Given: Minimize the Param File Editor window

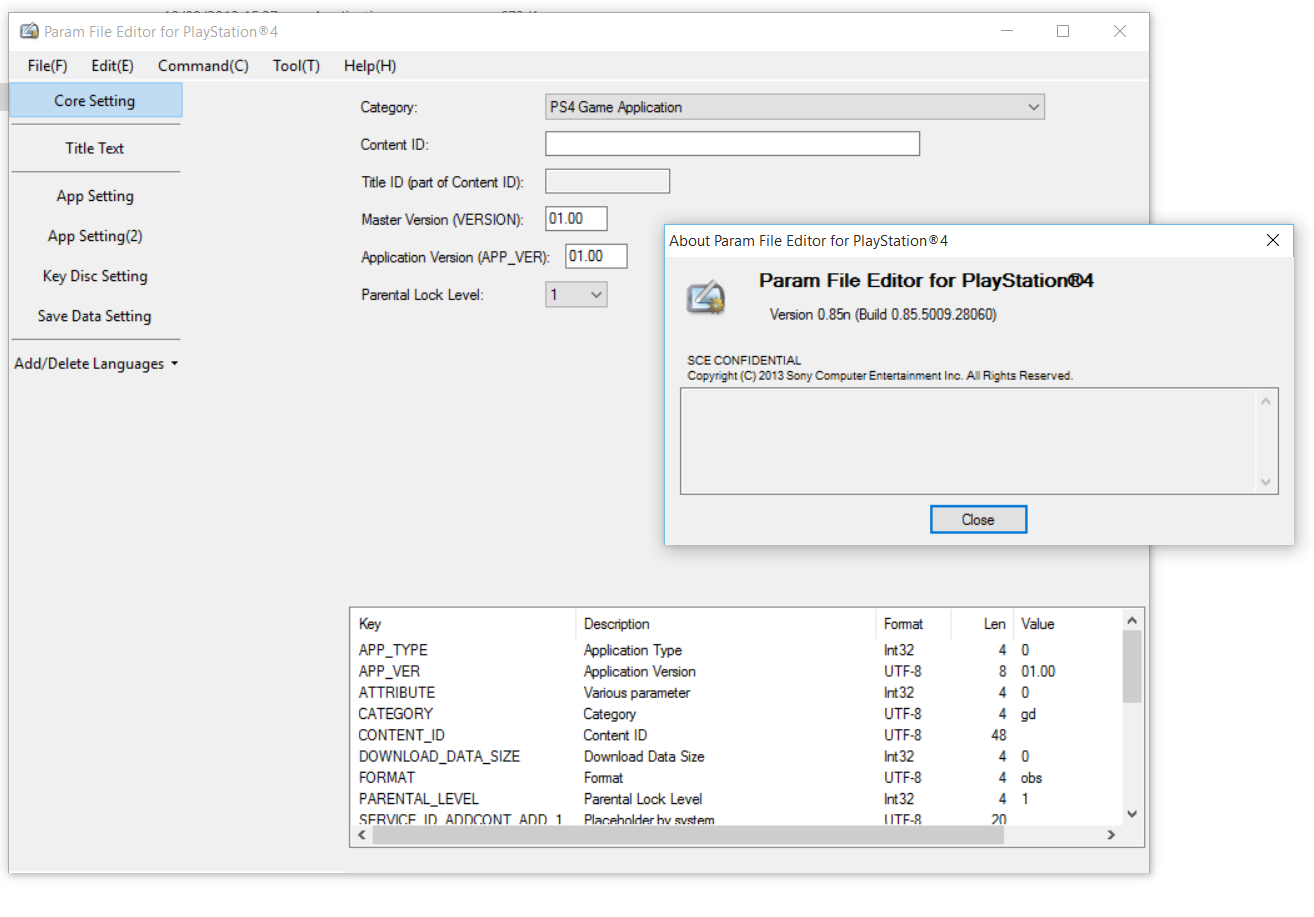Looking at the screenshot, I should click(1007, 31).
